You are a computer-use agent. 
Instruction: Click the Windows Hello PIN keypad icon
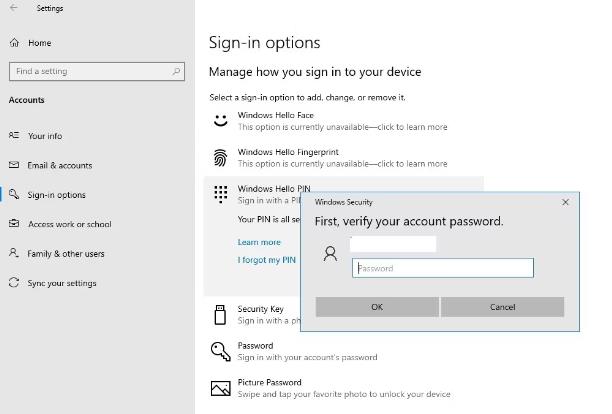click(x=221, y=194)
